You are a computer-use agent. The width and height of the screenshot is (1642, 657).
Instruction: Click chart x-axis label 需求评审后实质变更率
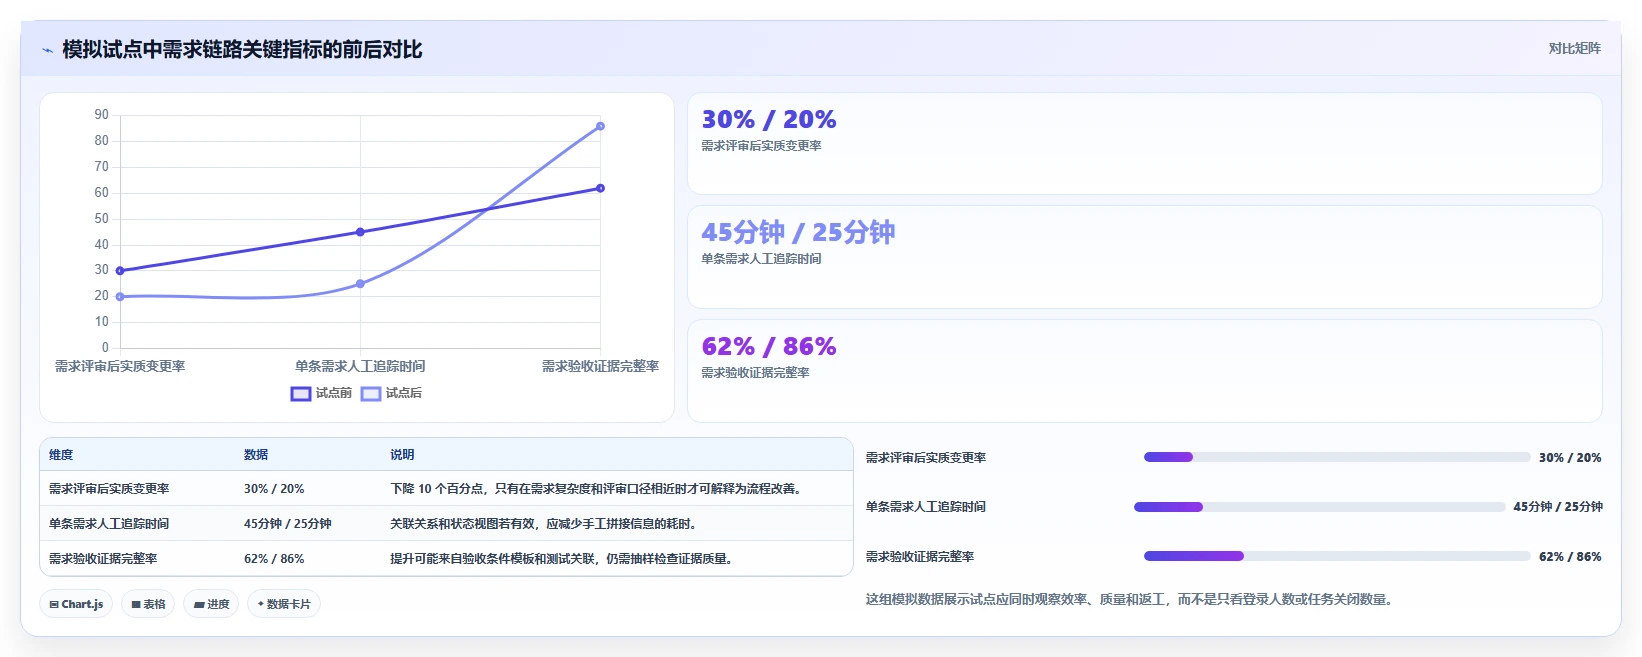click(120, 367)
